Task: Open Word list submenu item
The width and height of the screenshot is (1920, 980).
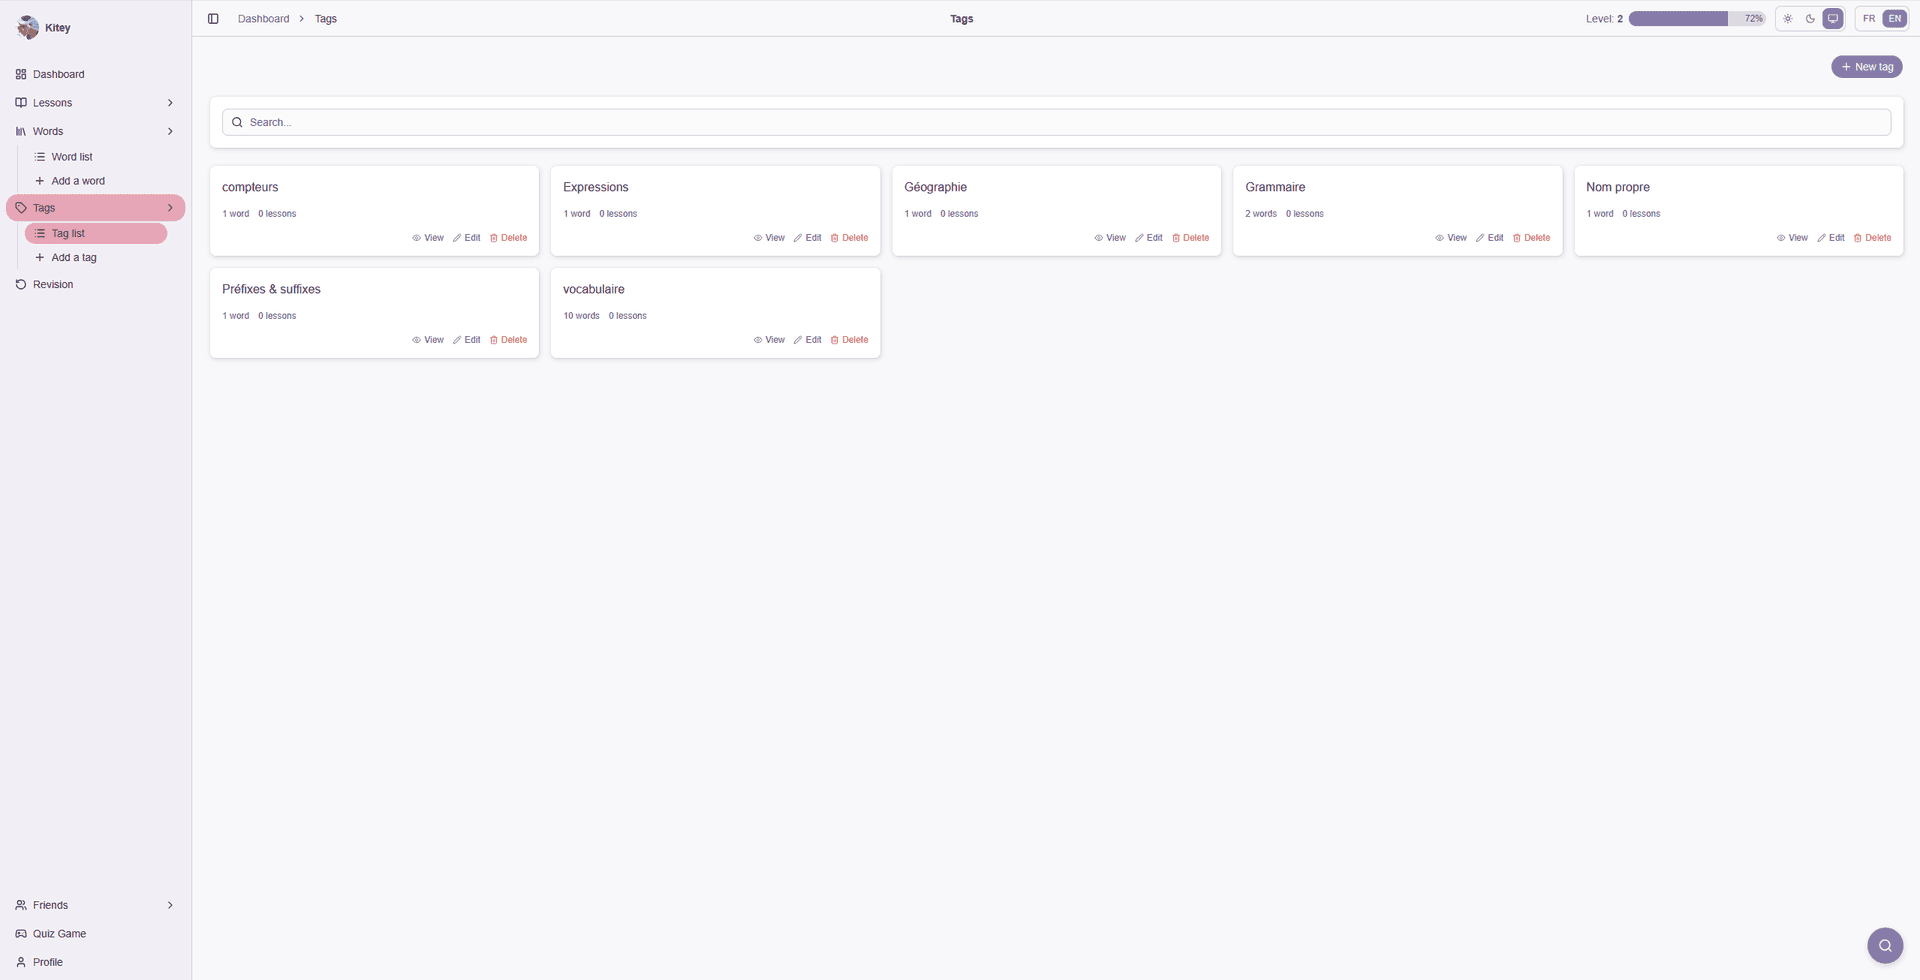Action: (x=96, y=157)
